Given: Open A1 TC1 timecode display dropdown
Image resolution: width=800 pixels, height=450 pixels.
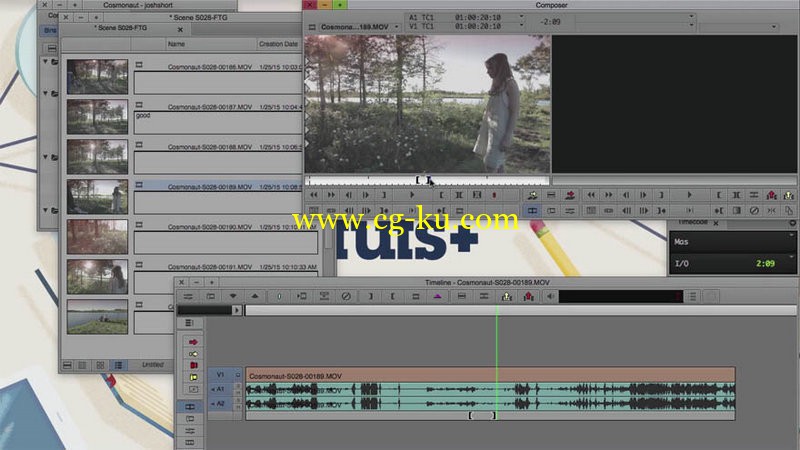Looking at the screenshot, I should coord(520,17).
